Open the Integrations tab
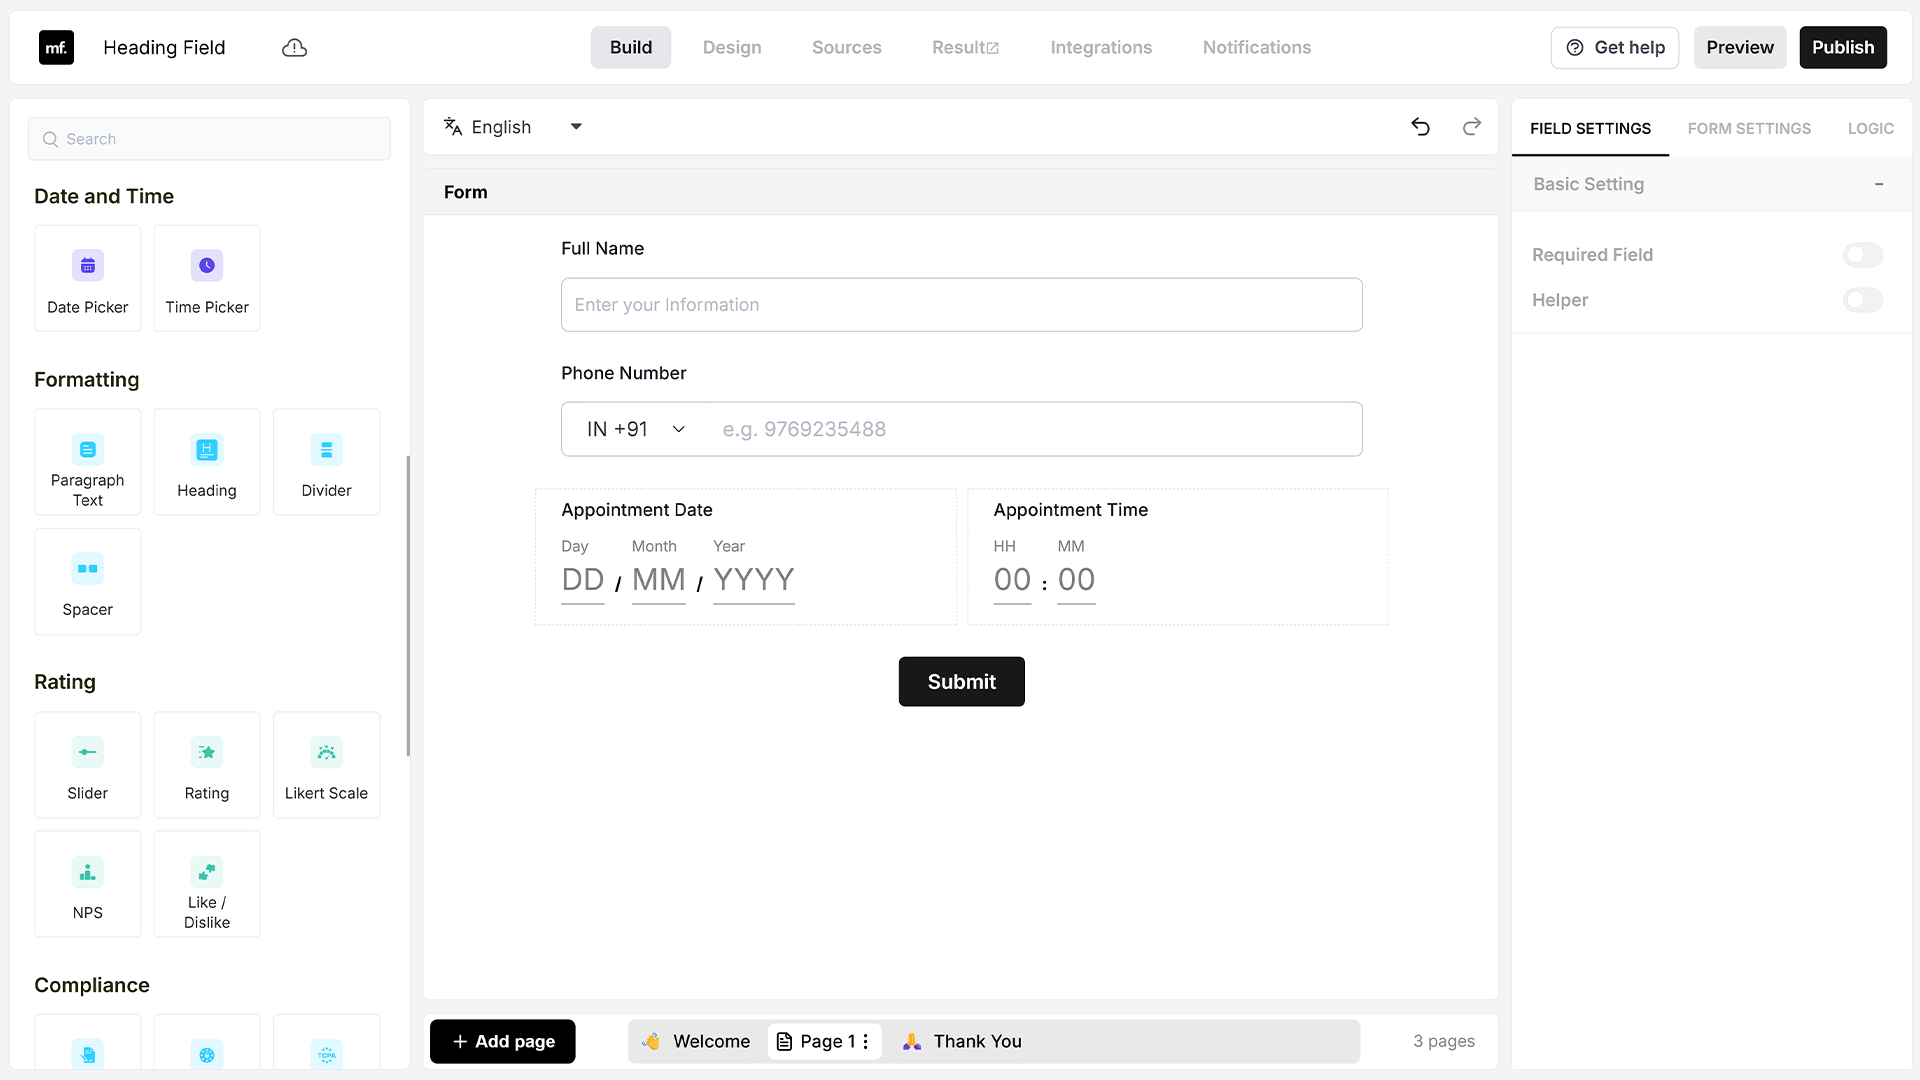Image resolution: width=1920 pixels, height=1080 pixels. [1101, 47]
